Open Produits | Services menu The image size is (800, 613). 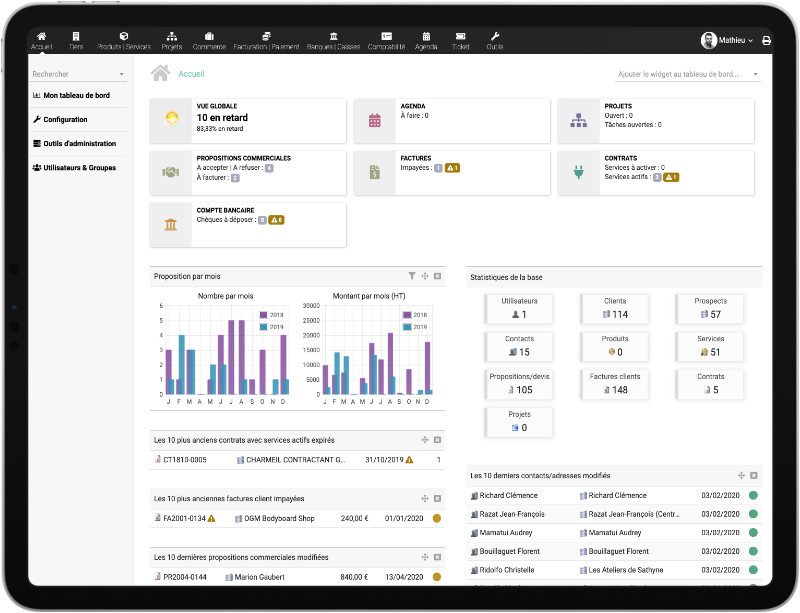tap(124, 41)
